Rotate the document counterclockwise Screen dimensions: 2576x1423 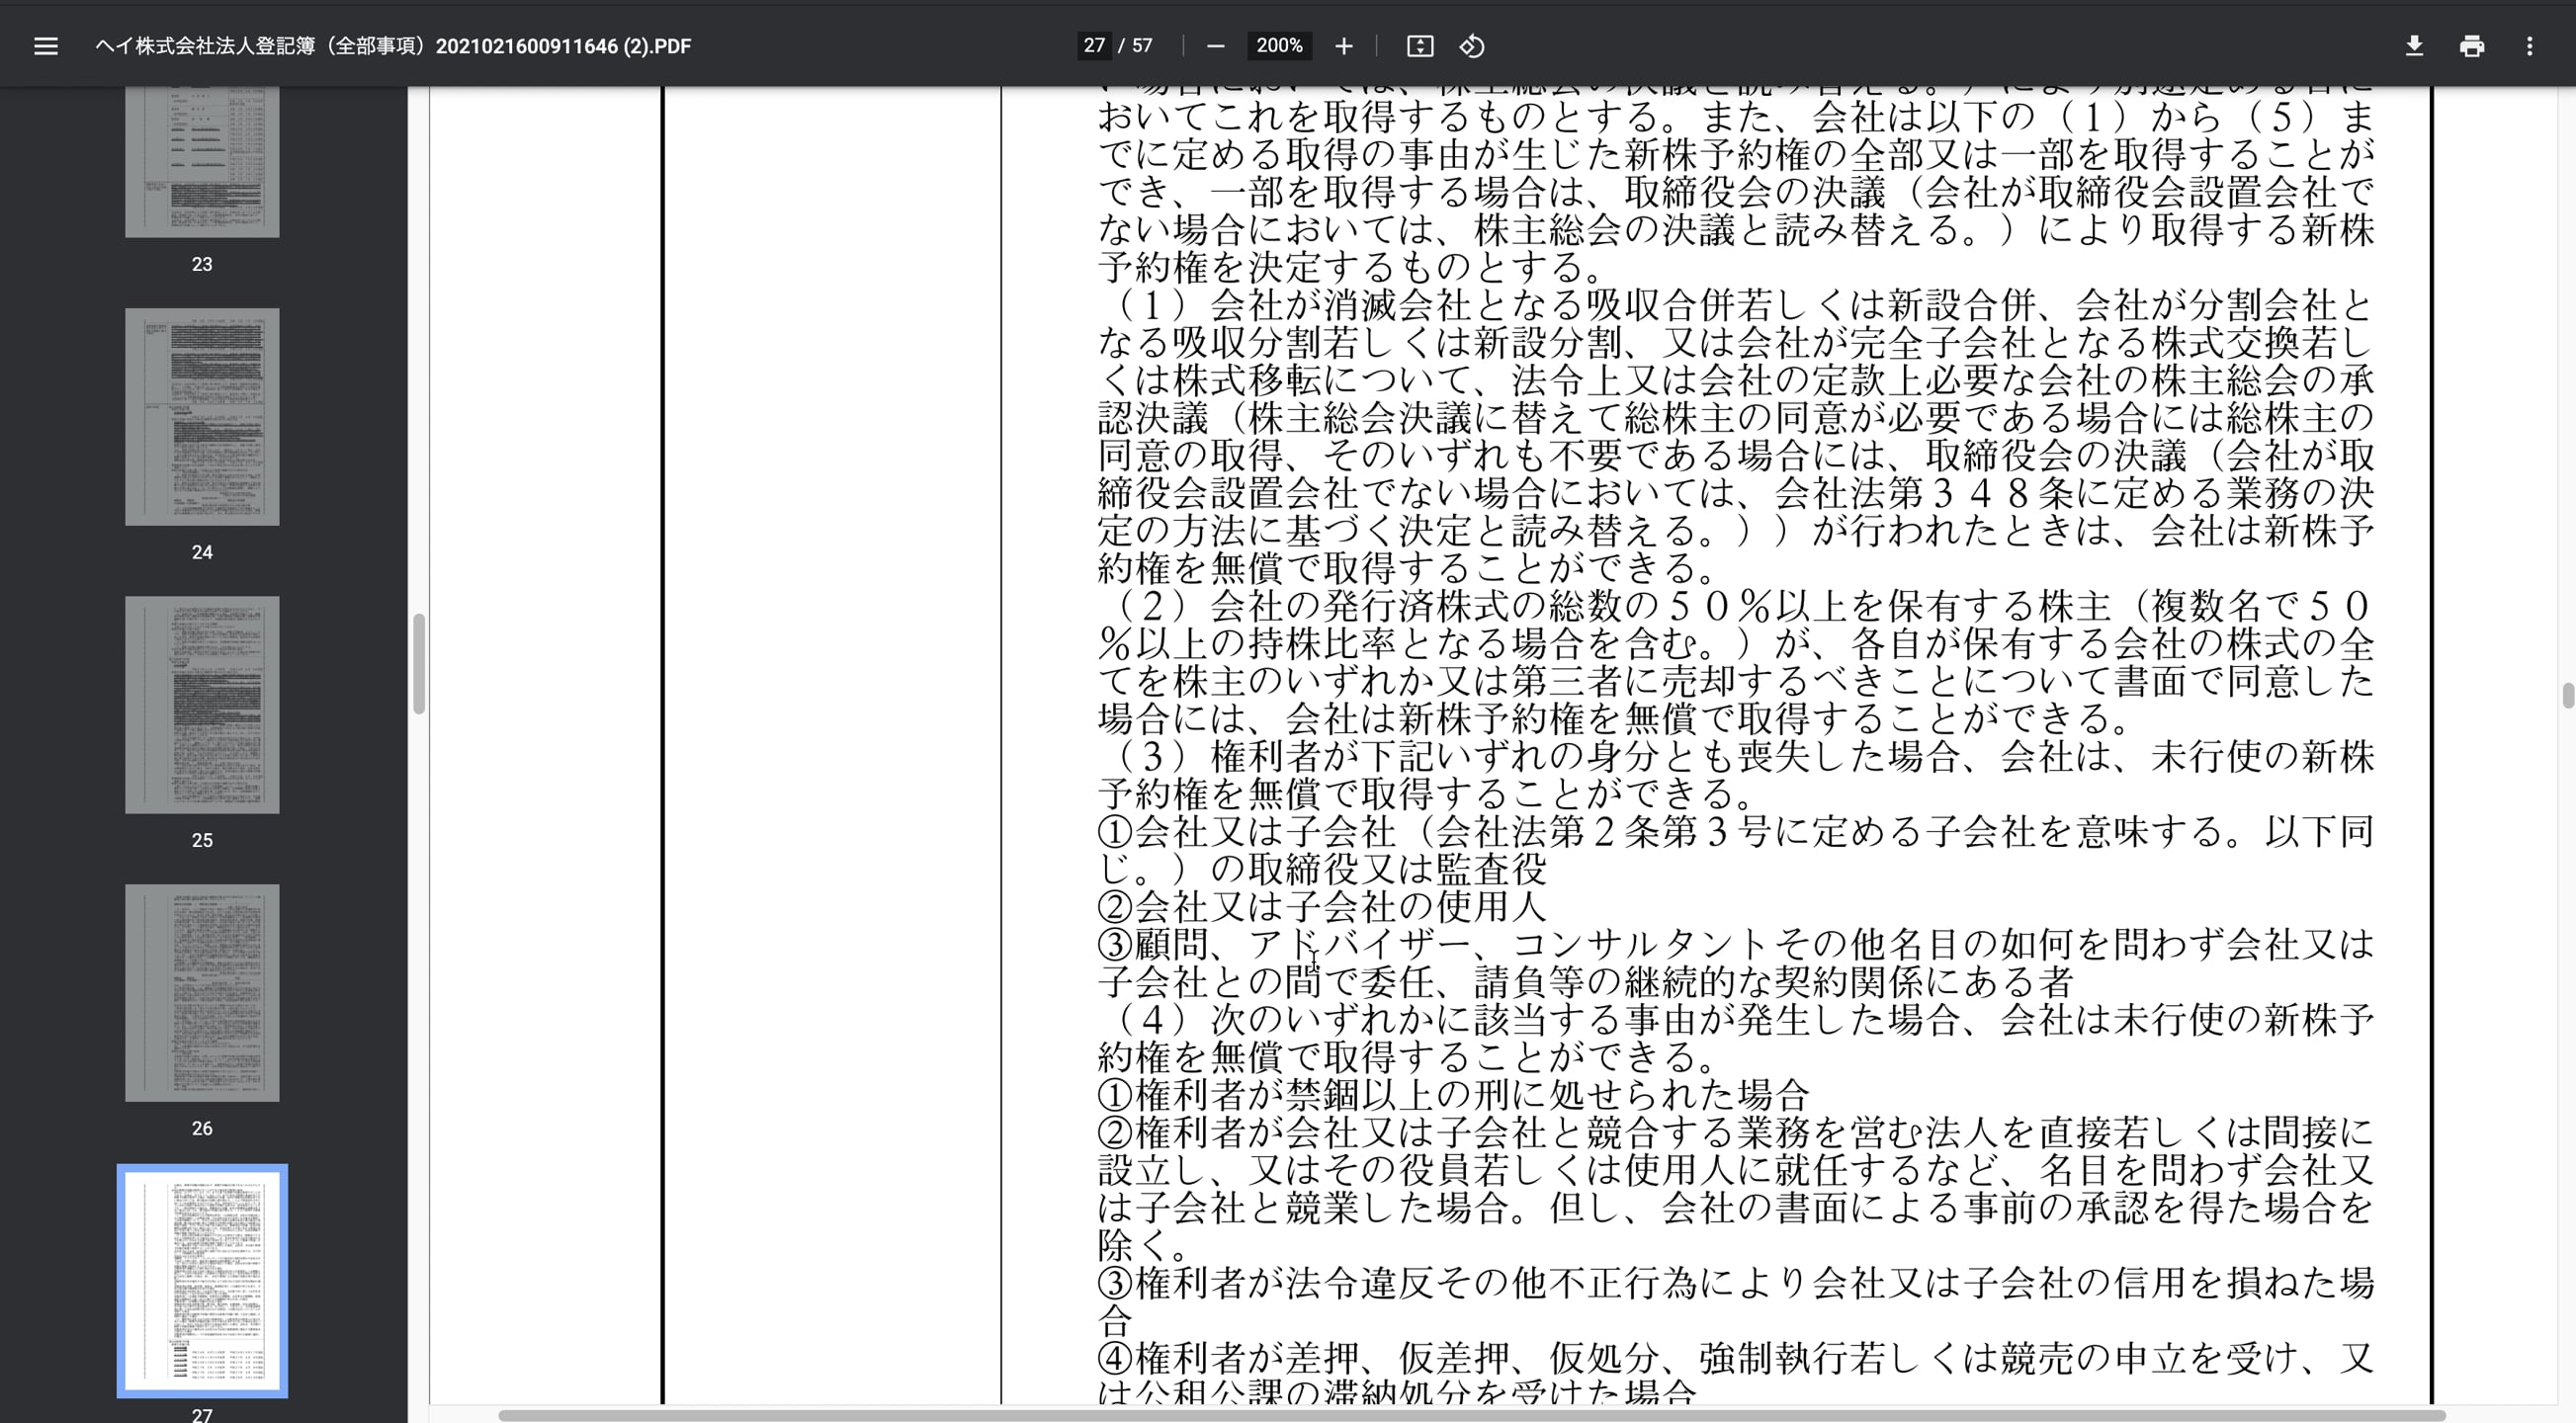click(1471, 46)
